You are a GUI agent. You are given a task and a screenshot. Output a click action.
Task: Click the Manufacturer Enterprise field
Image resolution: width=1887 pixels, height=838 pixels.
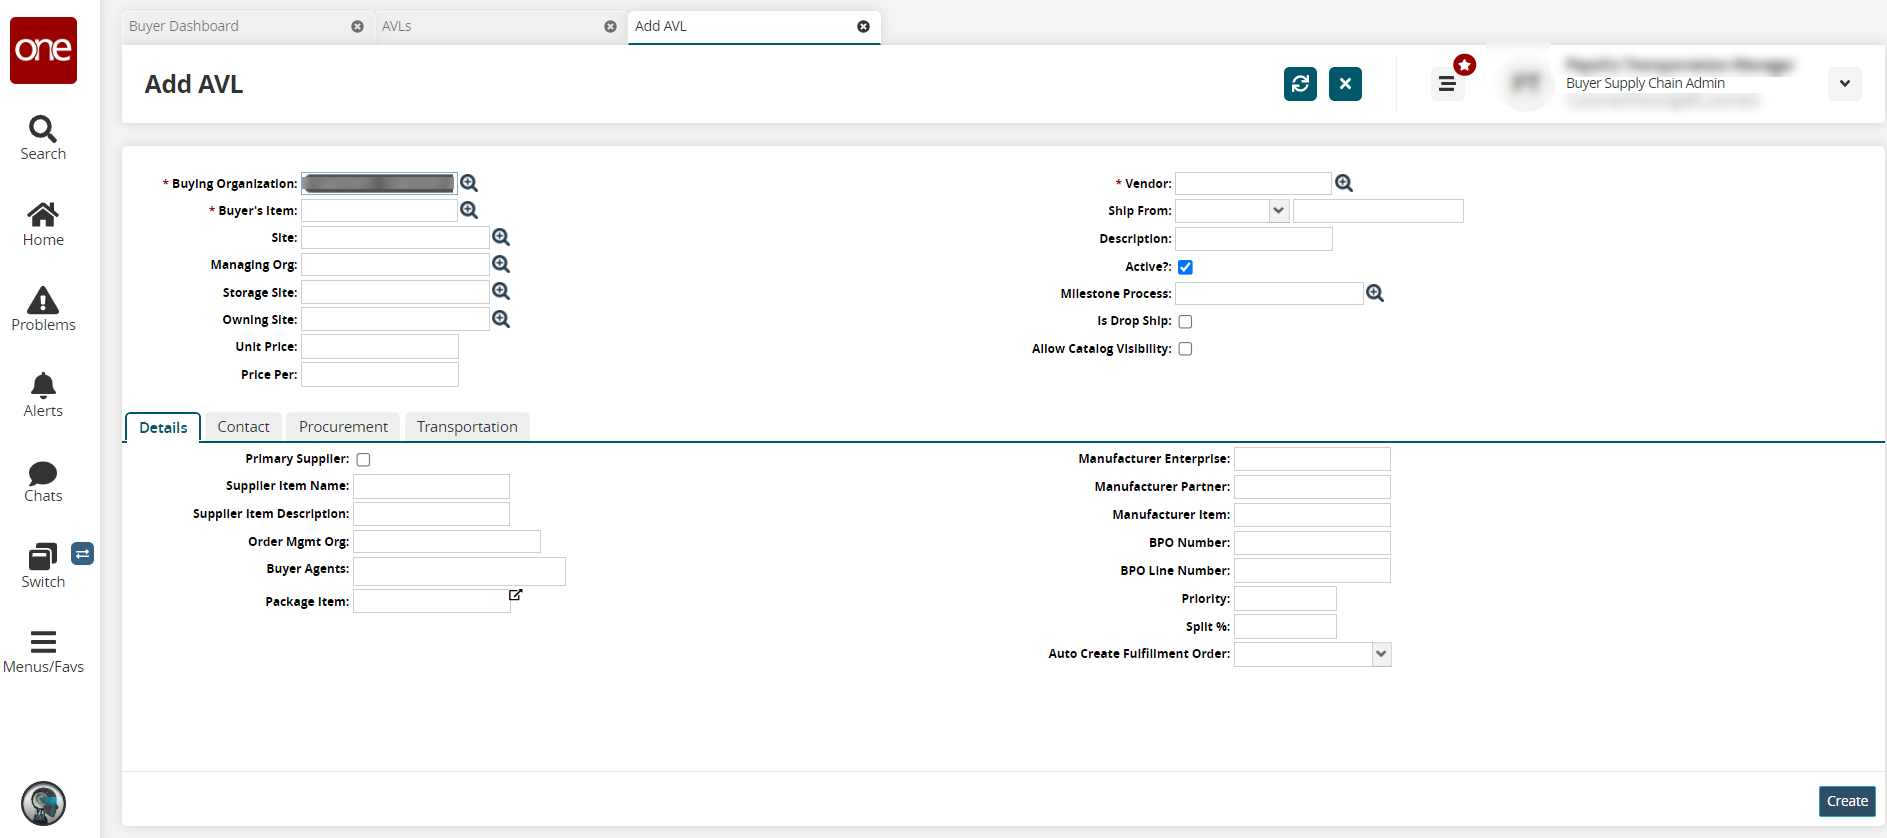coord(1312,459)
